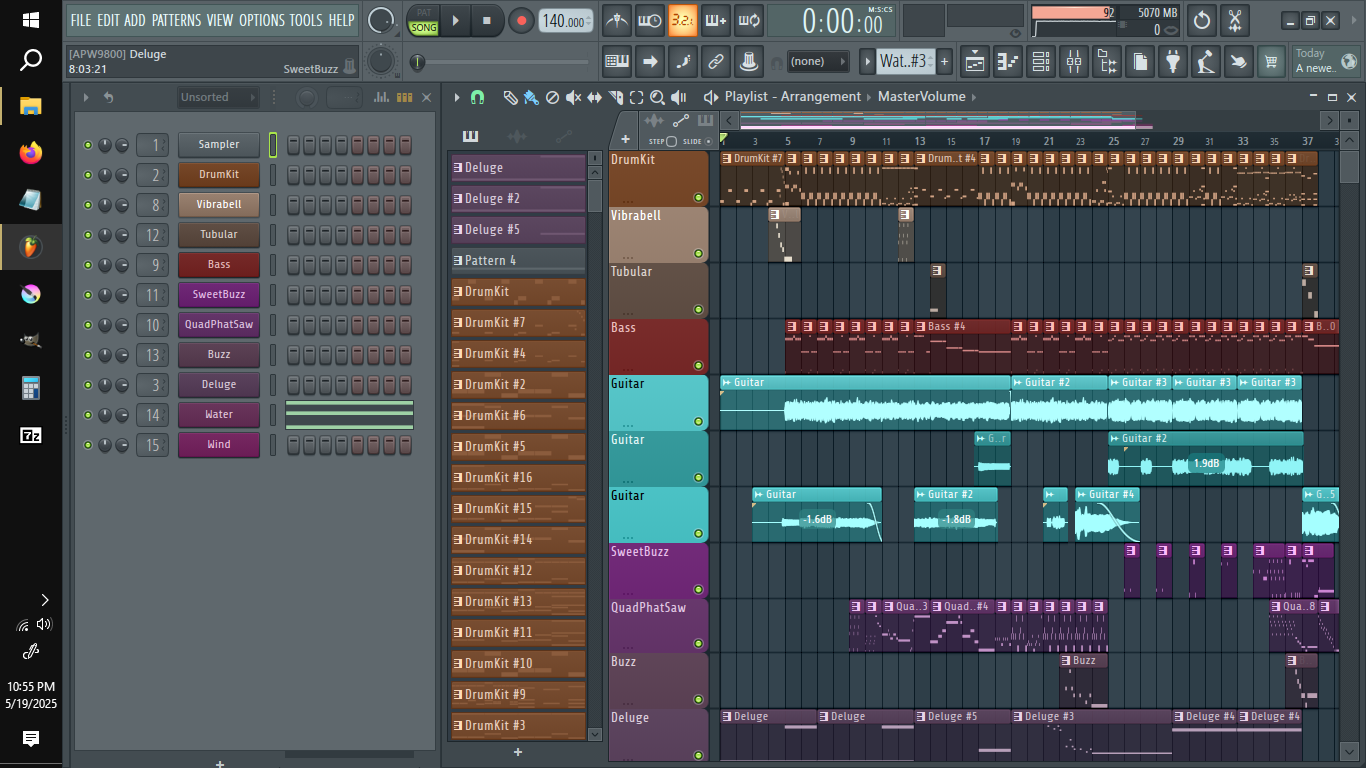Select the zoom magnifier tool in playlist
The width and height of the screenshot is (1366, 768).
pos(657,98)
